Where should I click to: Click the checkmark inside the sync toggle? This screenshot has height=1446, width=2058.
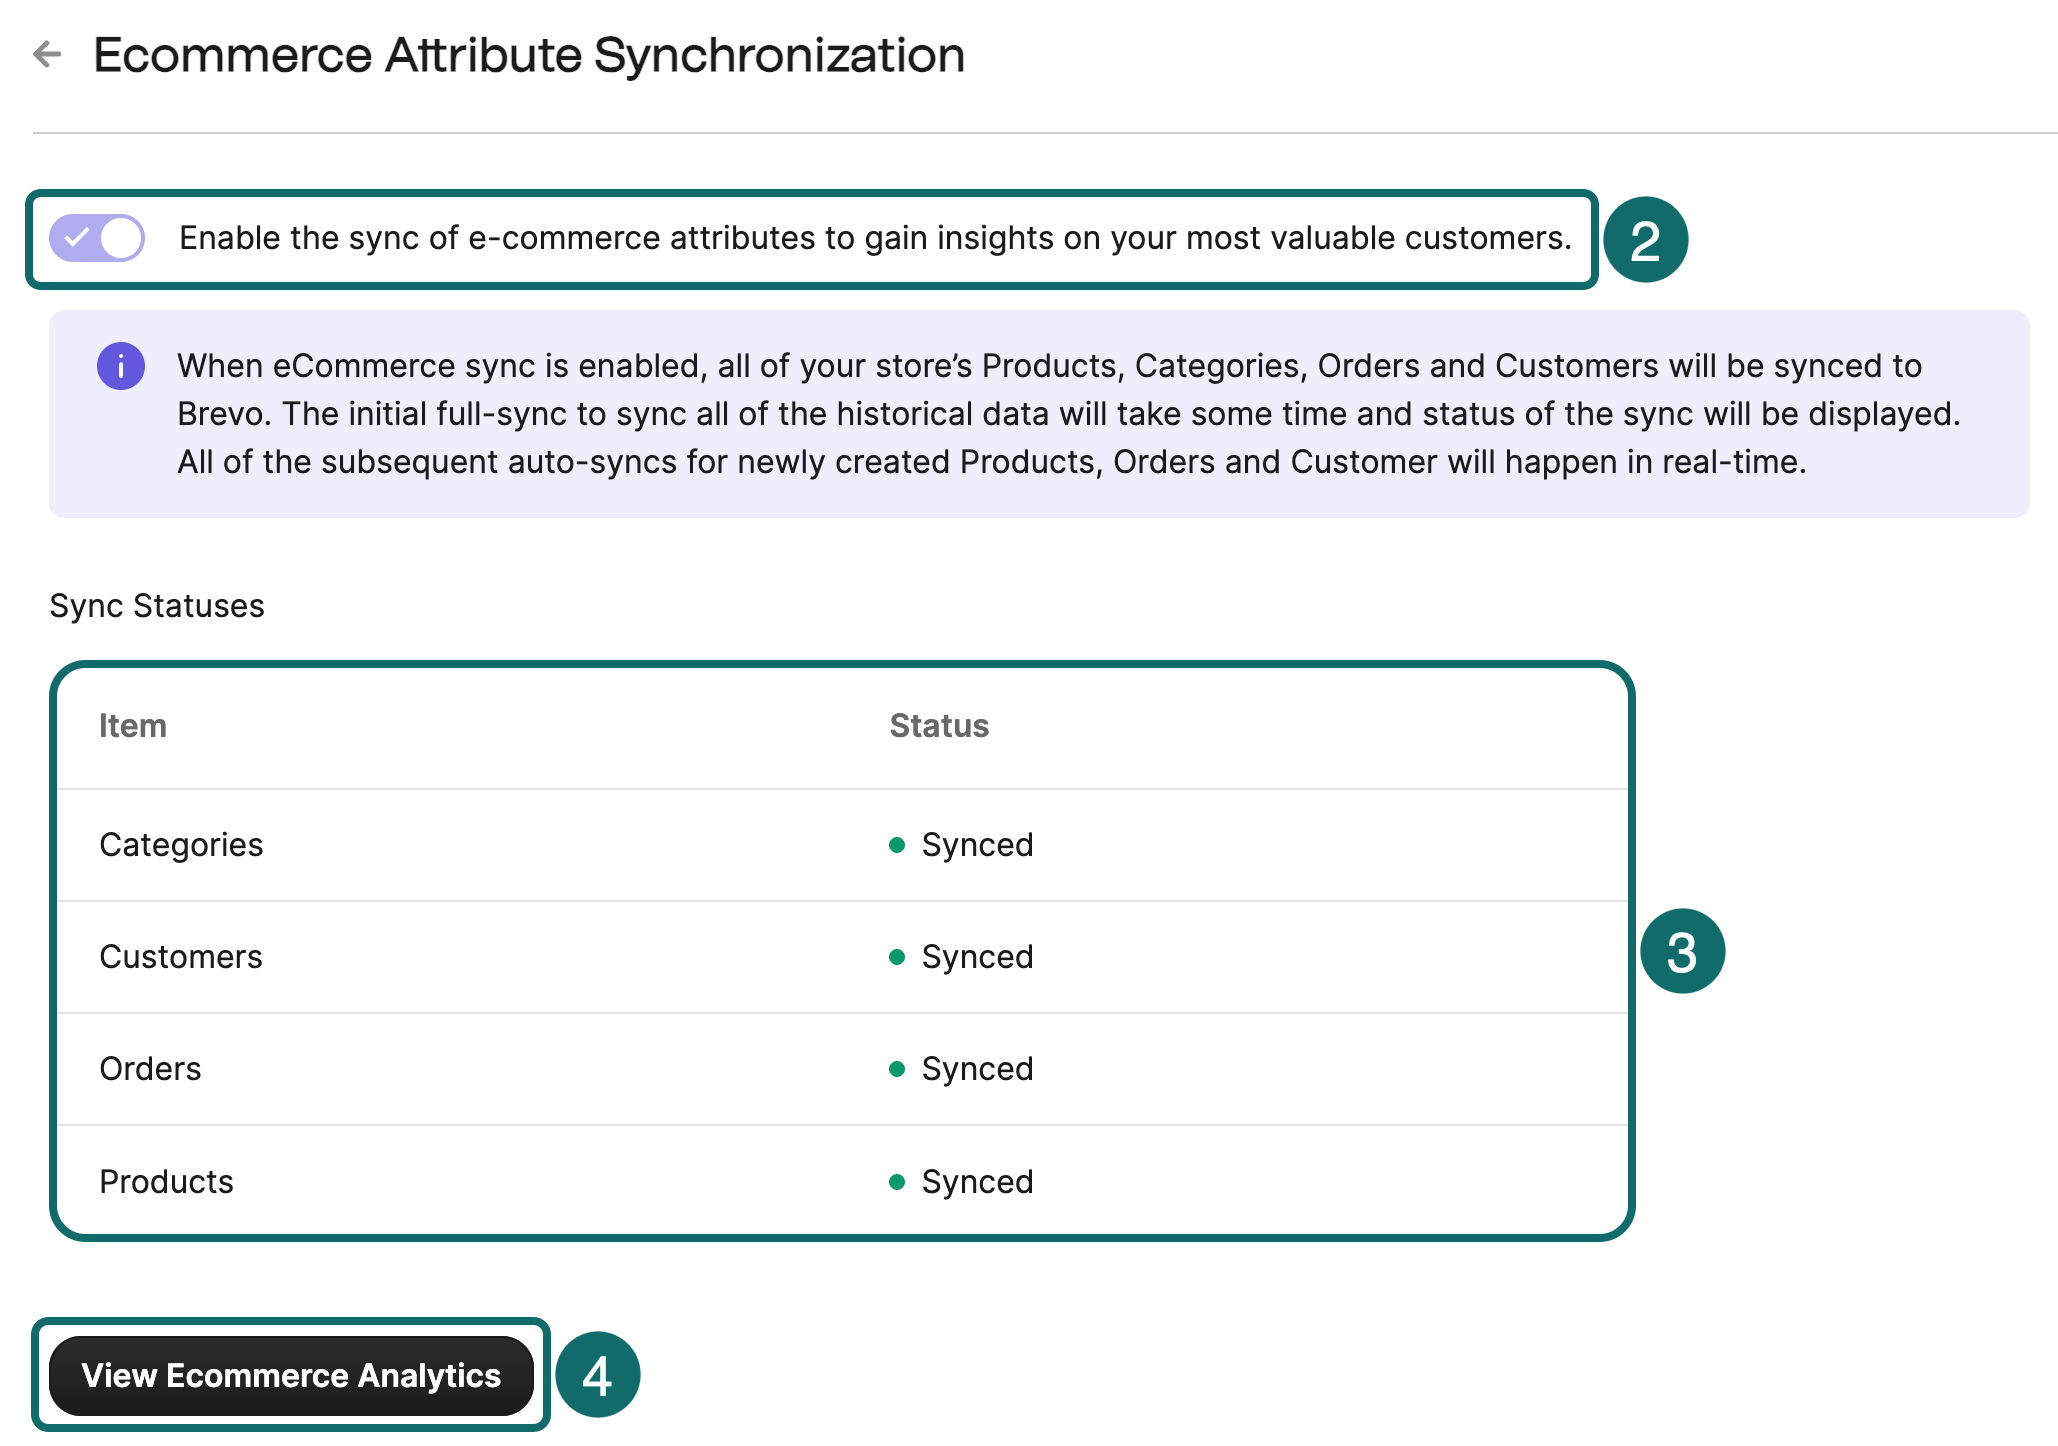(77, 239)
